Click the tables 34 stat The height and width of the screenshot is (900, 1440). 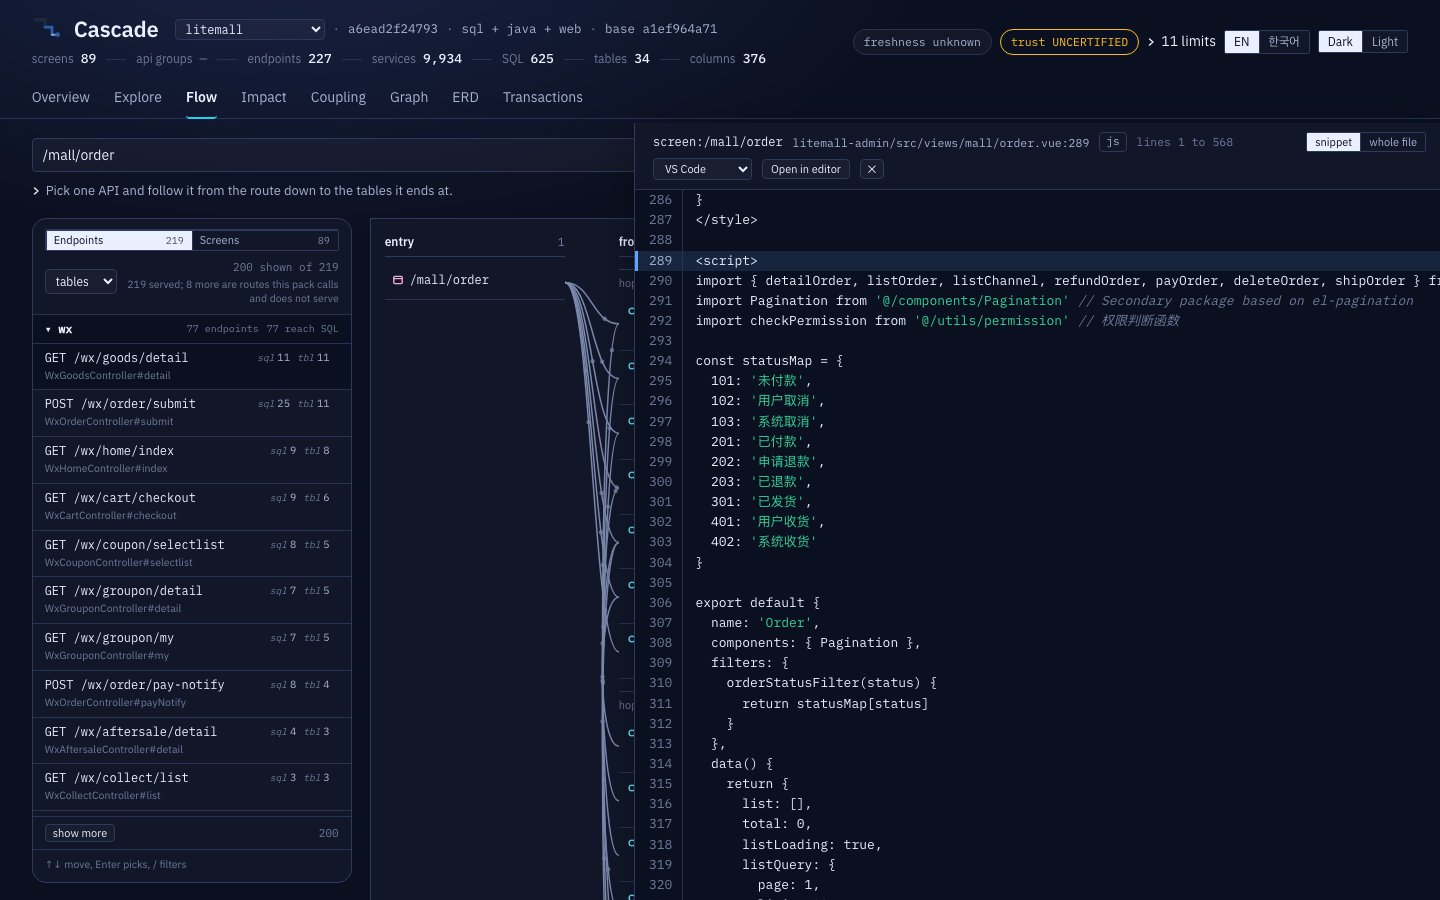(621, 59)
